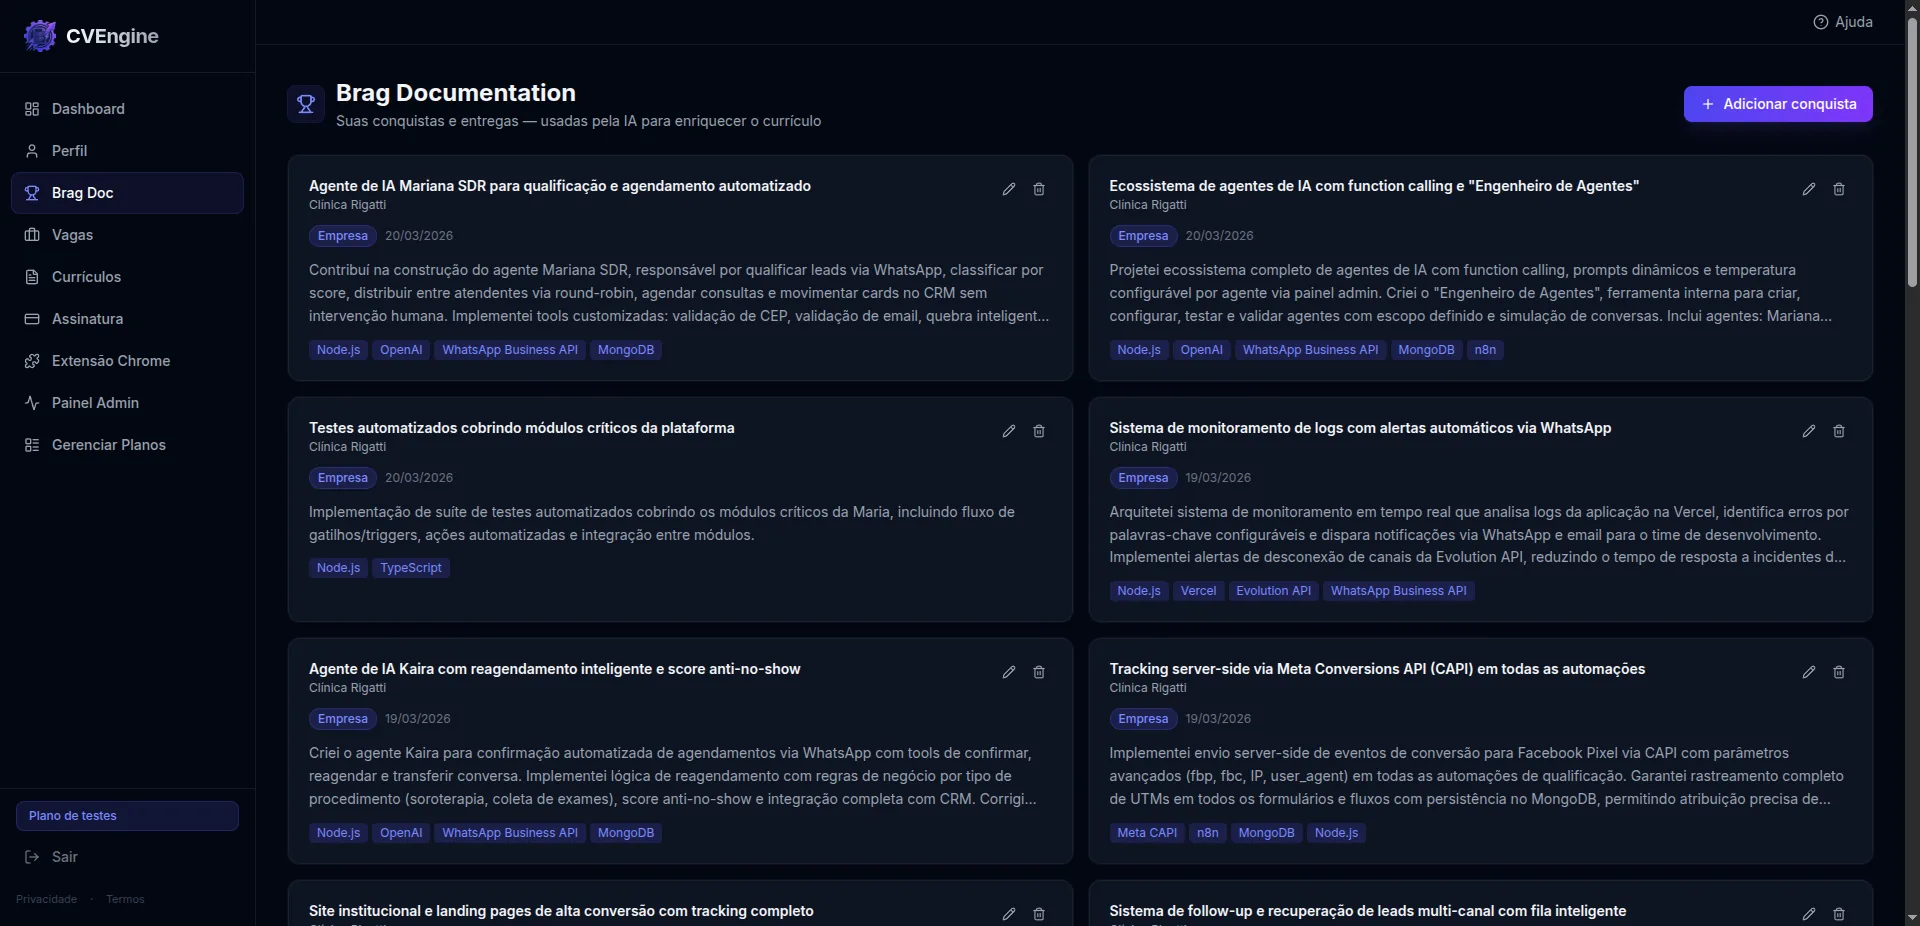Open Extensão Chrome page

pyautogui.click(x=110, y=361)
